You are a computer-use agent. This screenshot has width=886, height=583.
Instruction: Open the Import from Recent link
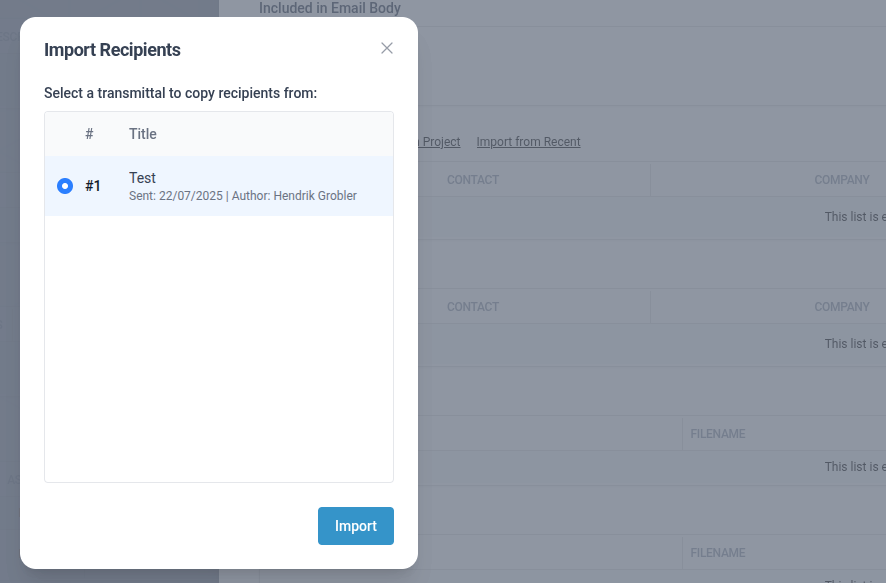coord(528,142)
